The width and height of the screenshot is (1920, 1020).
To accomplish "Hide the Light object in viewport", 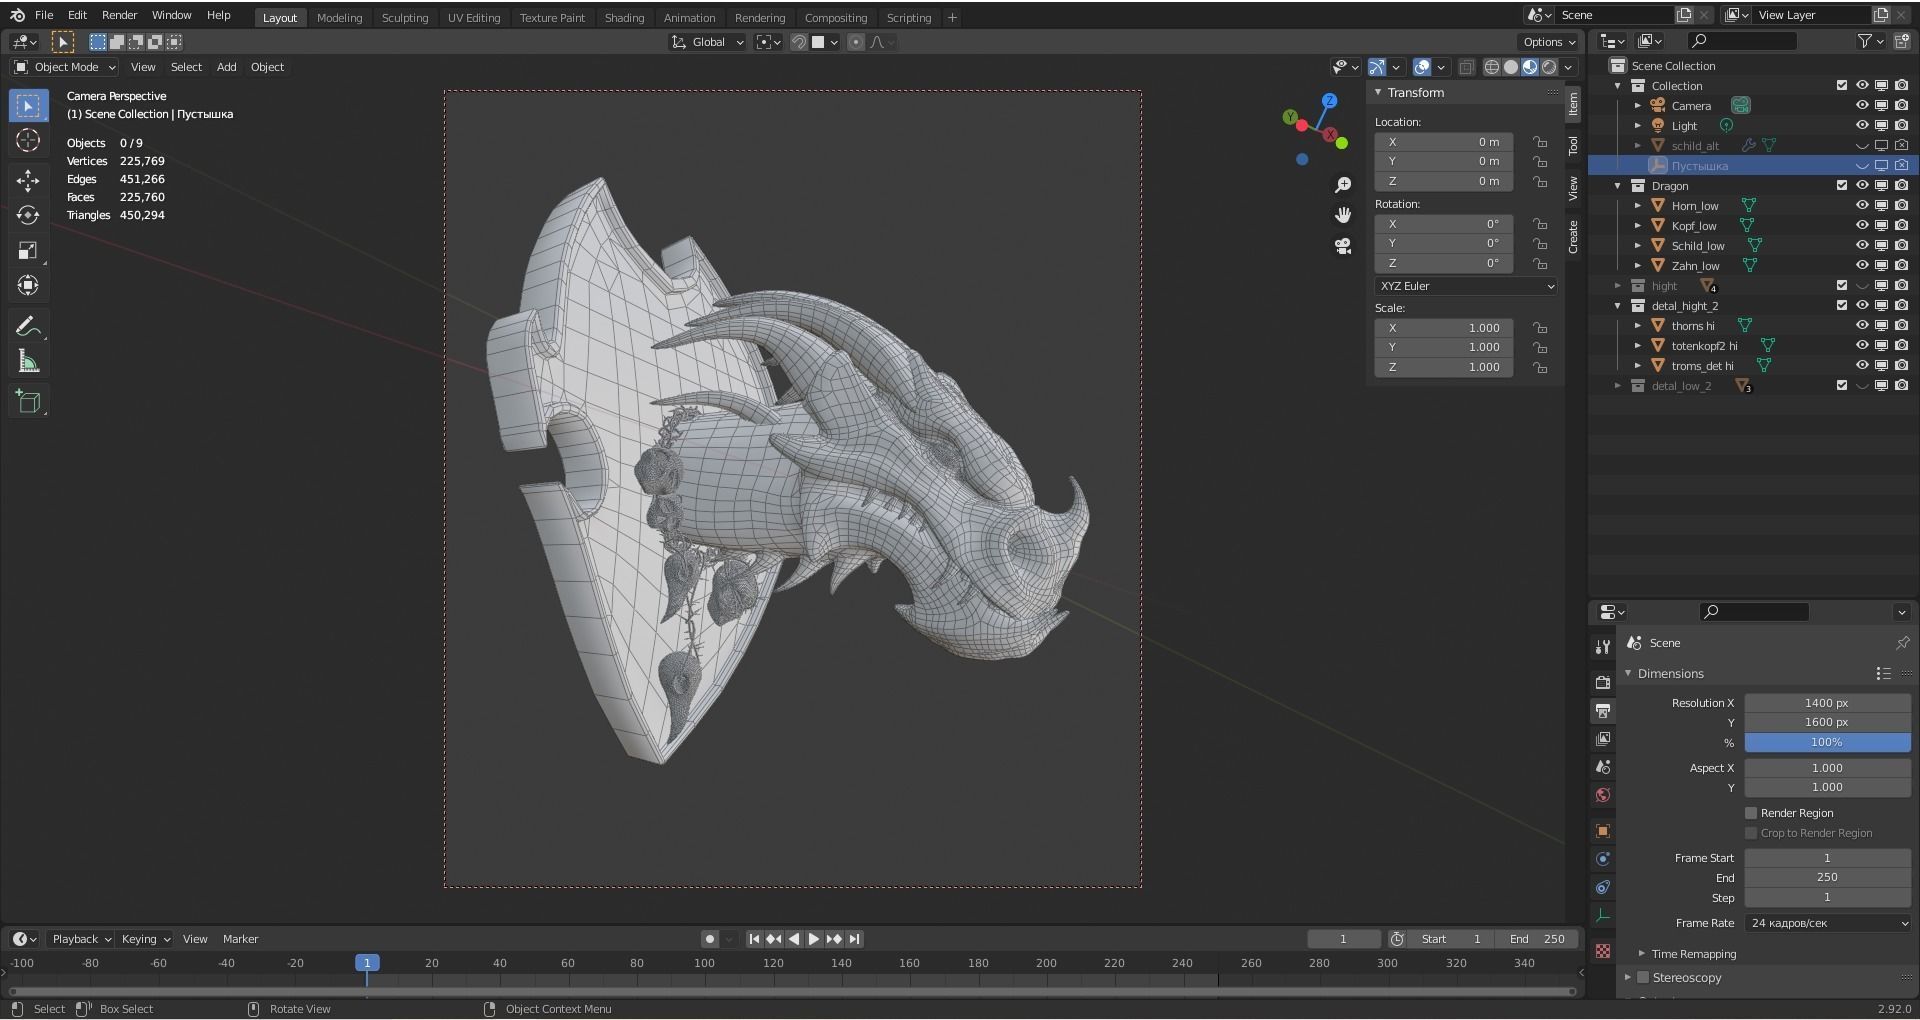I will (1862, 125).
